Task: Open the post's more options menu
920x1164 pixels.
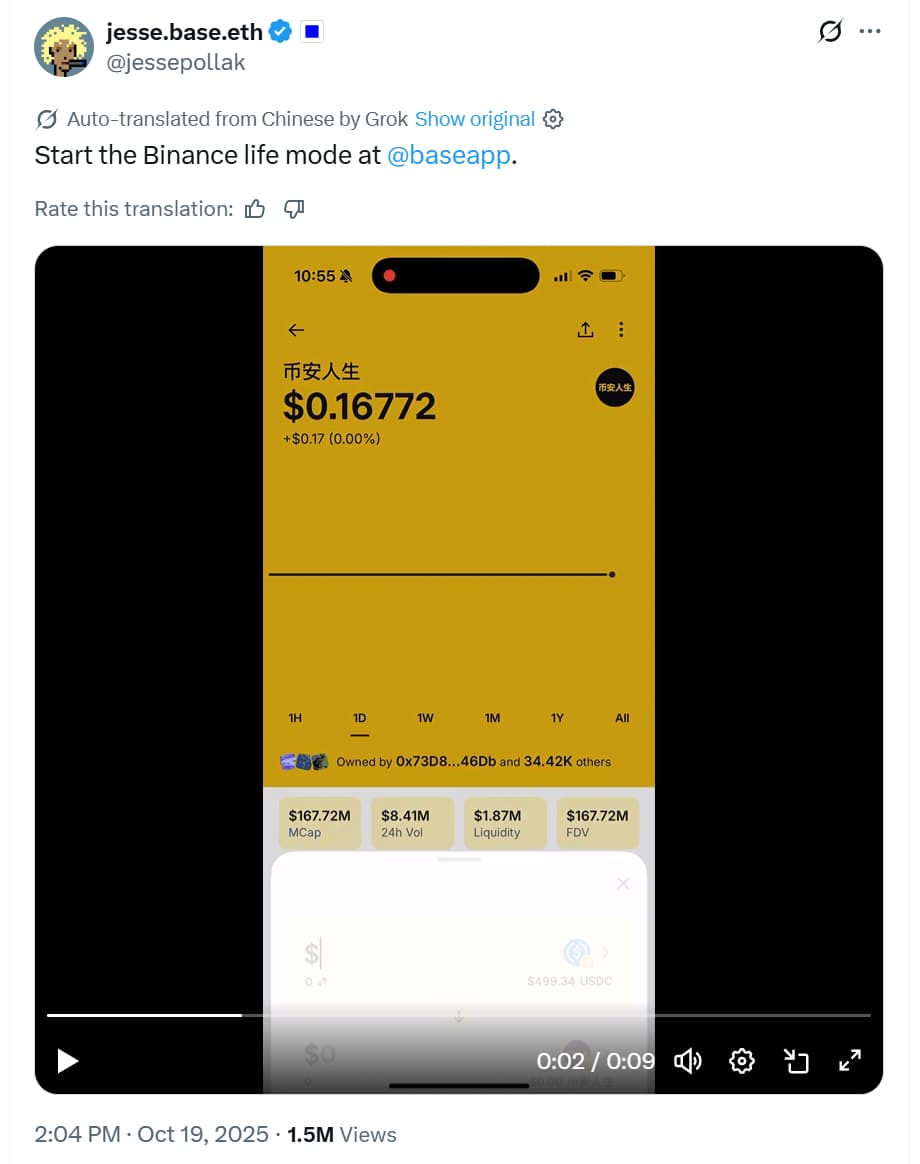Action: pos(869,31)
